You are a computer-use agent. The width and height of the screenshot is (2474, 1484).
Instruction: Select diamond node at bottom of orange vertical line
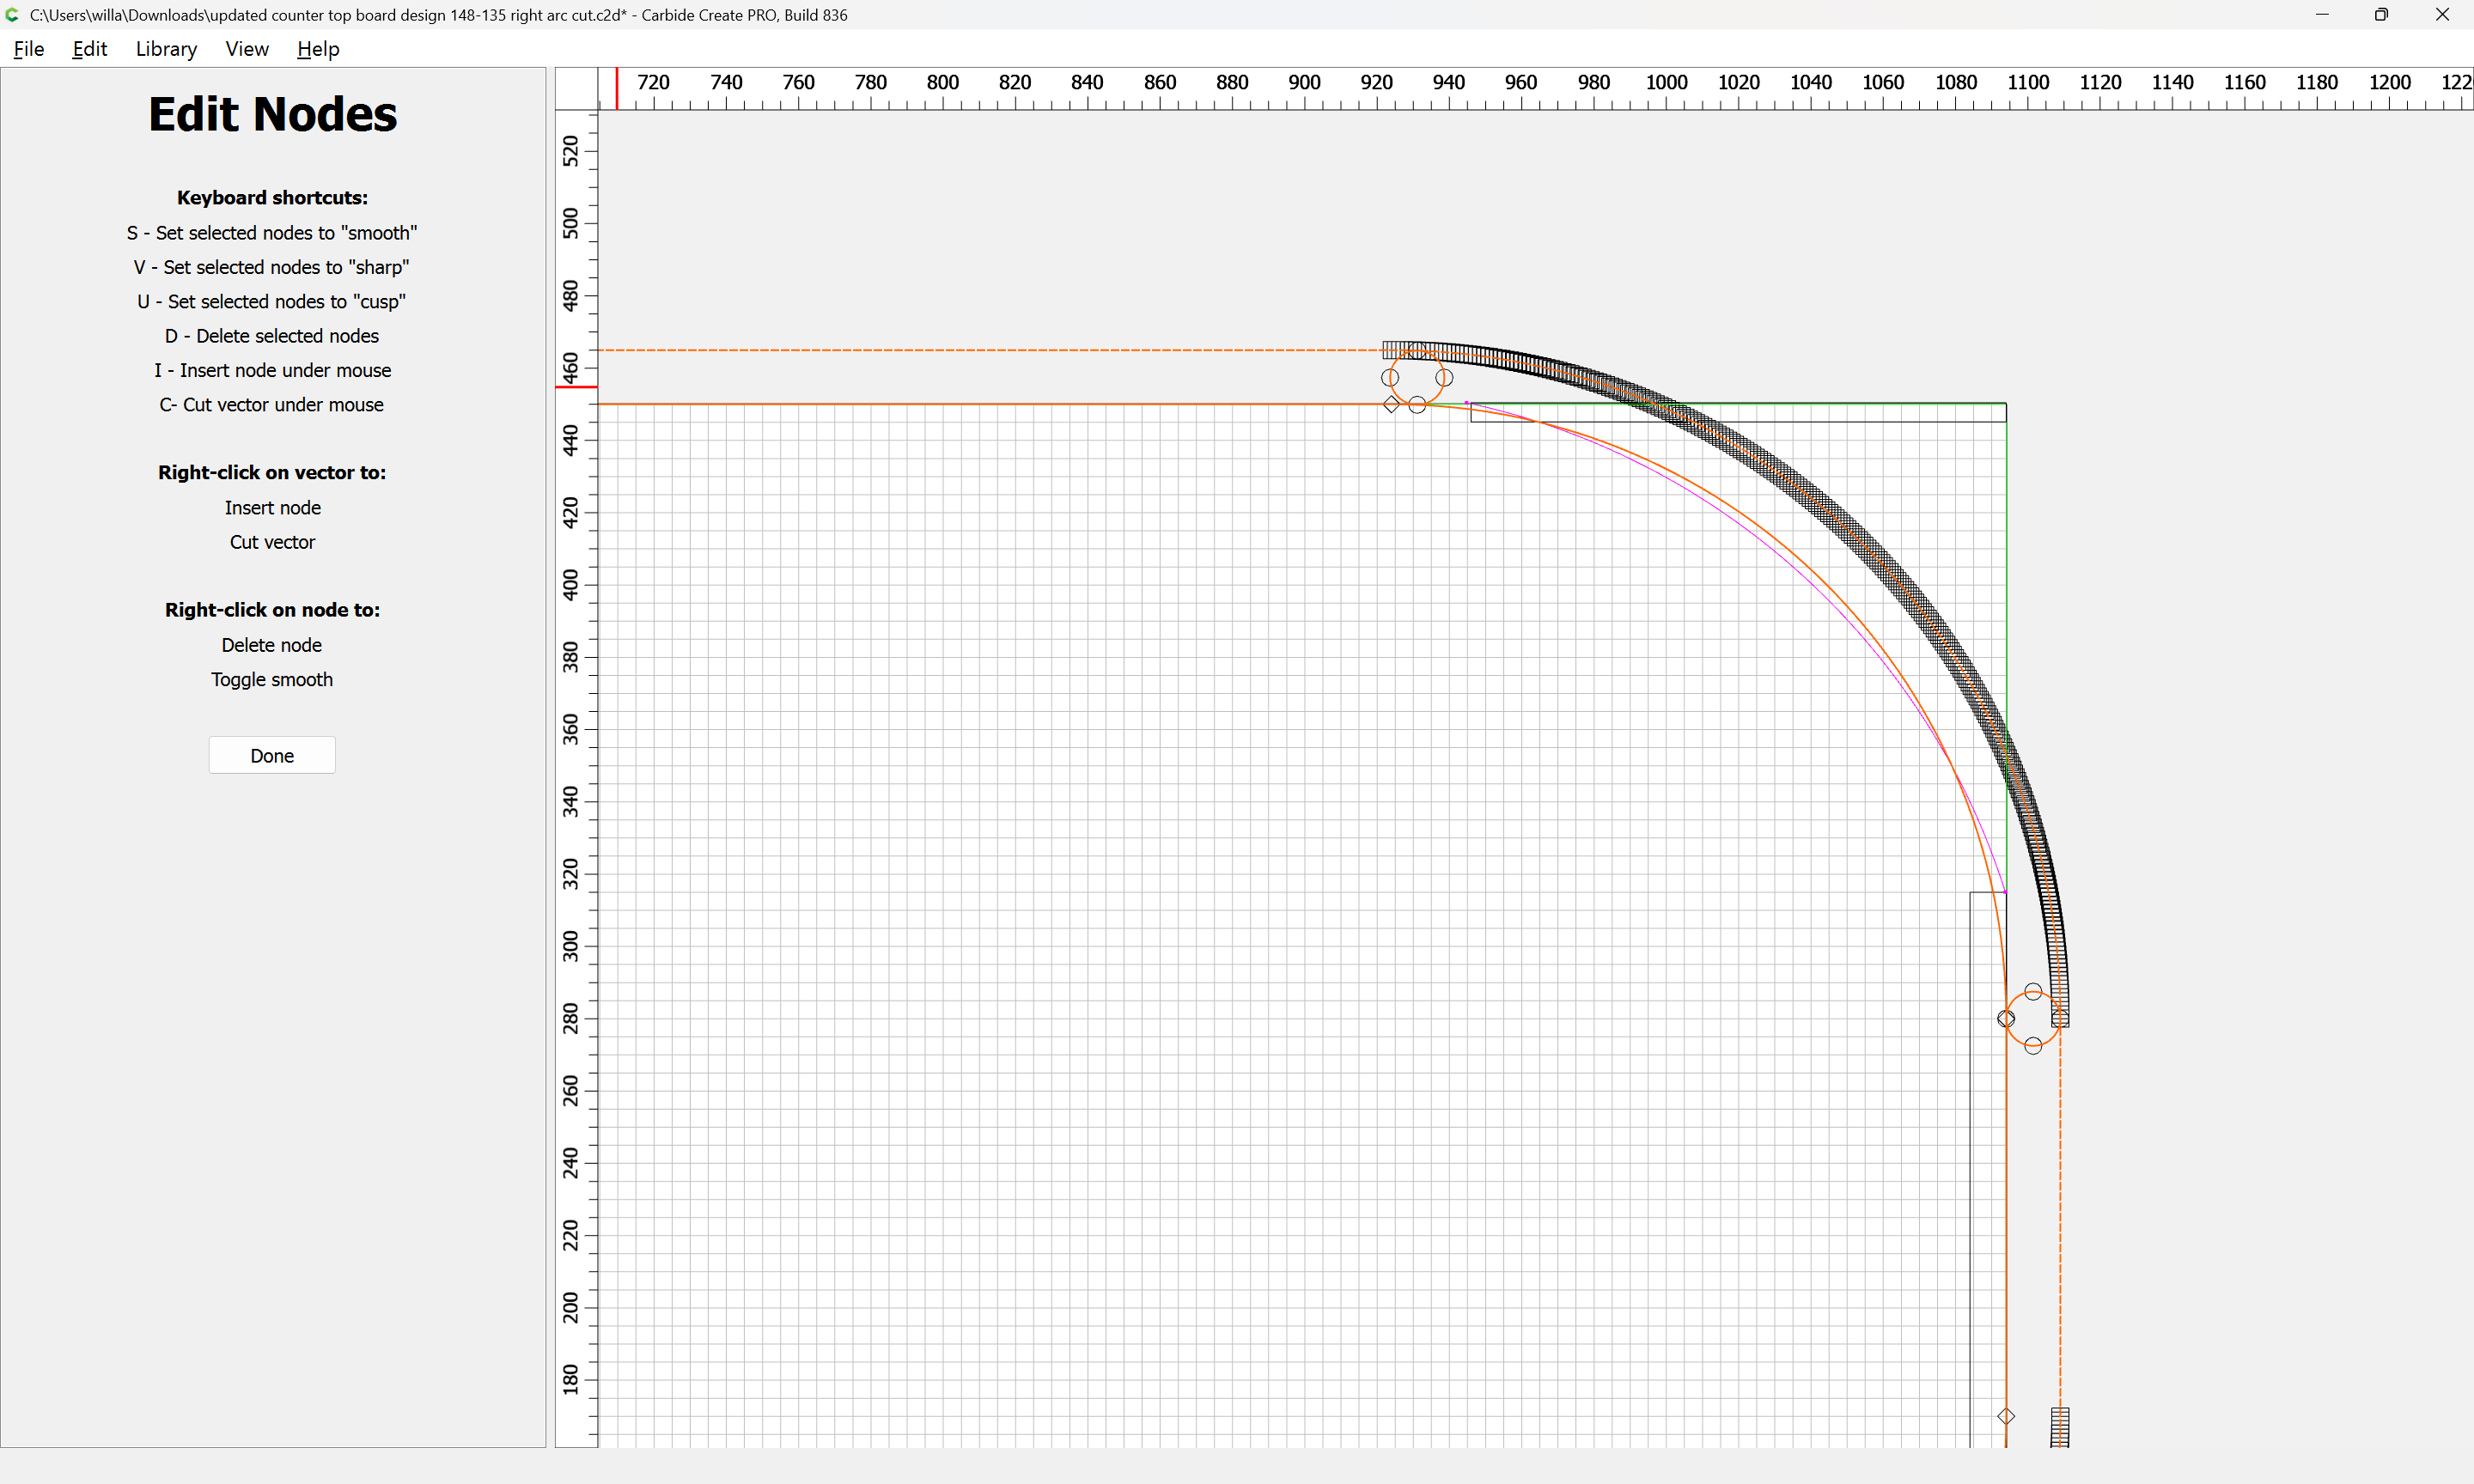coord(2006,1416)
